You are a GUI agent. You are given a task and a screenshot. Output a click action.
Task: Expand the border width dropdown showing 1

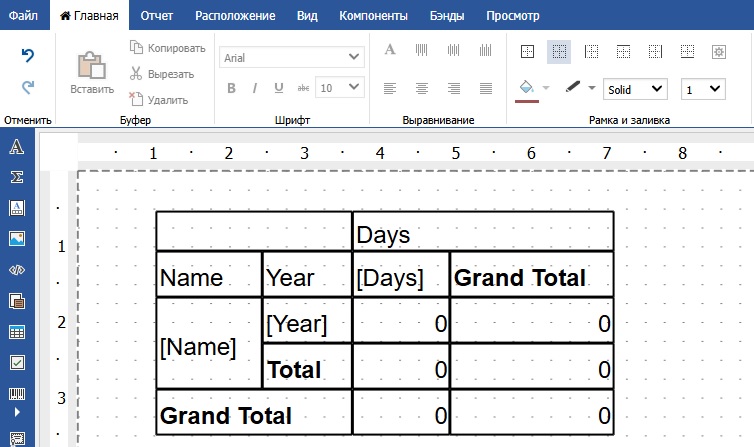[702, 89]
